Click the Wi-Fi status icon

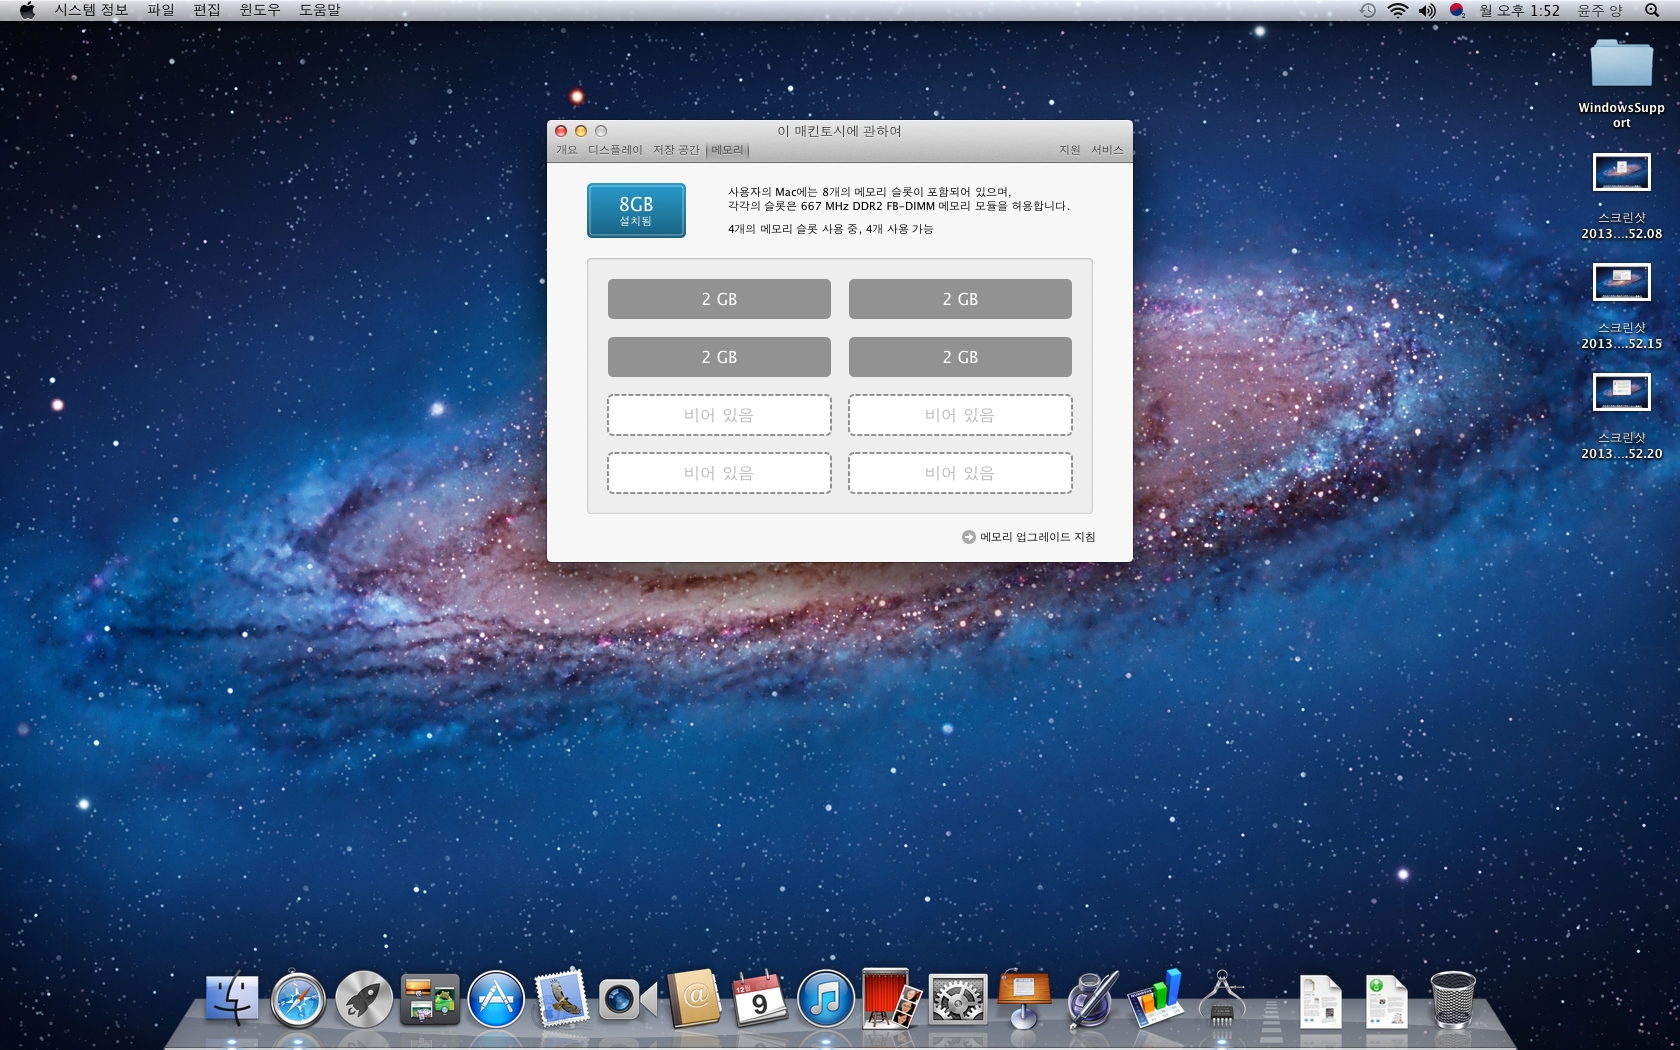click(x=1397, y=10)
